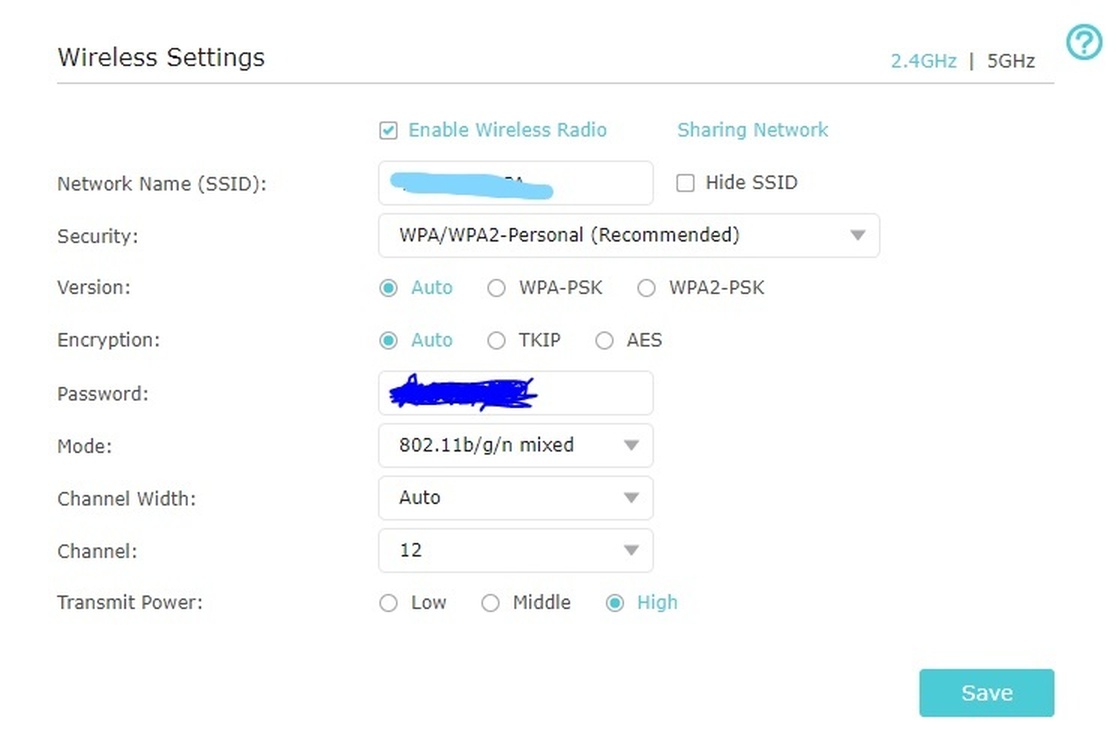Click the Password input field
This screenshot has width=1116, height=744.
click(515, 393)
